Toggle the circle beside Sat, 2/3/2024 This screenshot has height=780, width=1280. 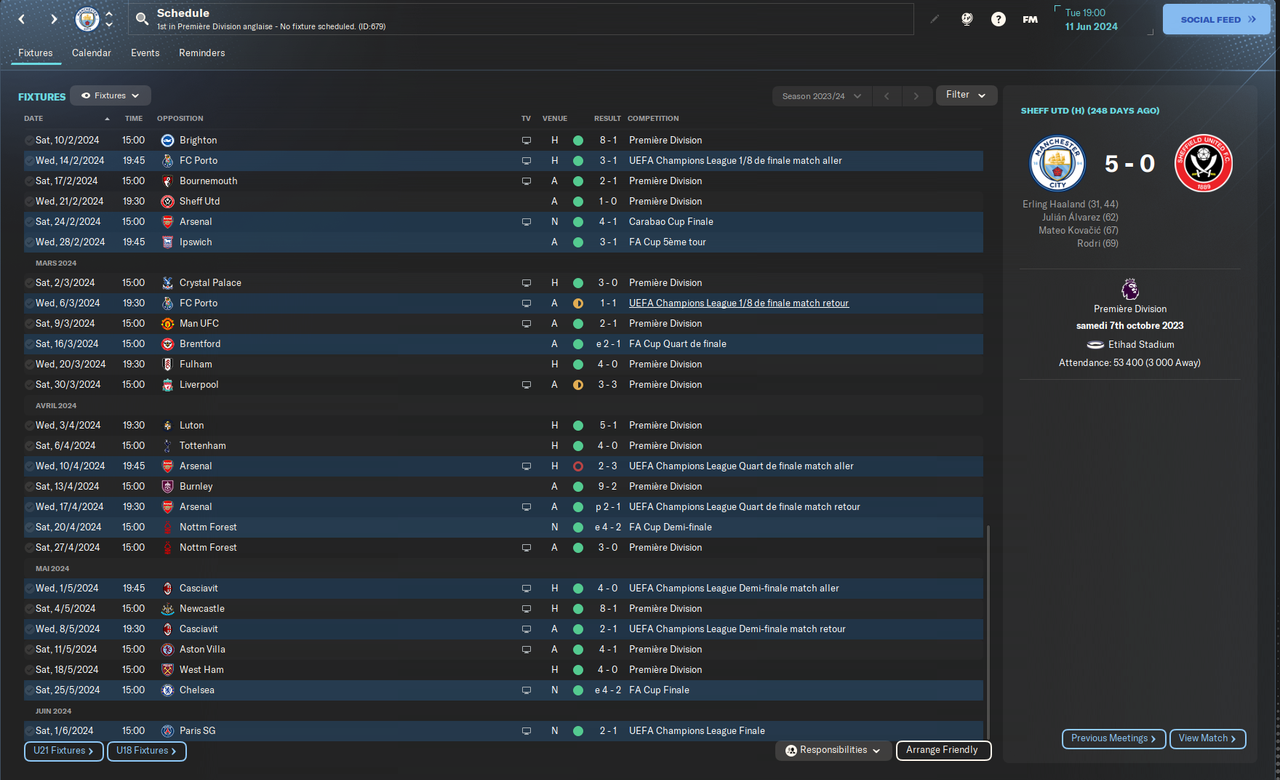tap(29, 283)
